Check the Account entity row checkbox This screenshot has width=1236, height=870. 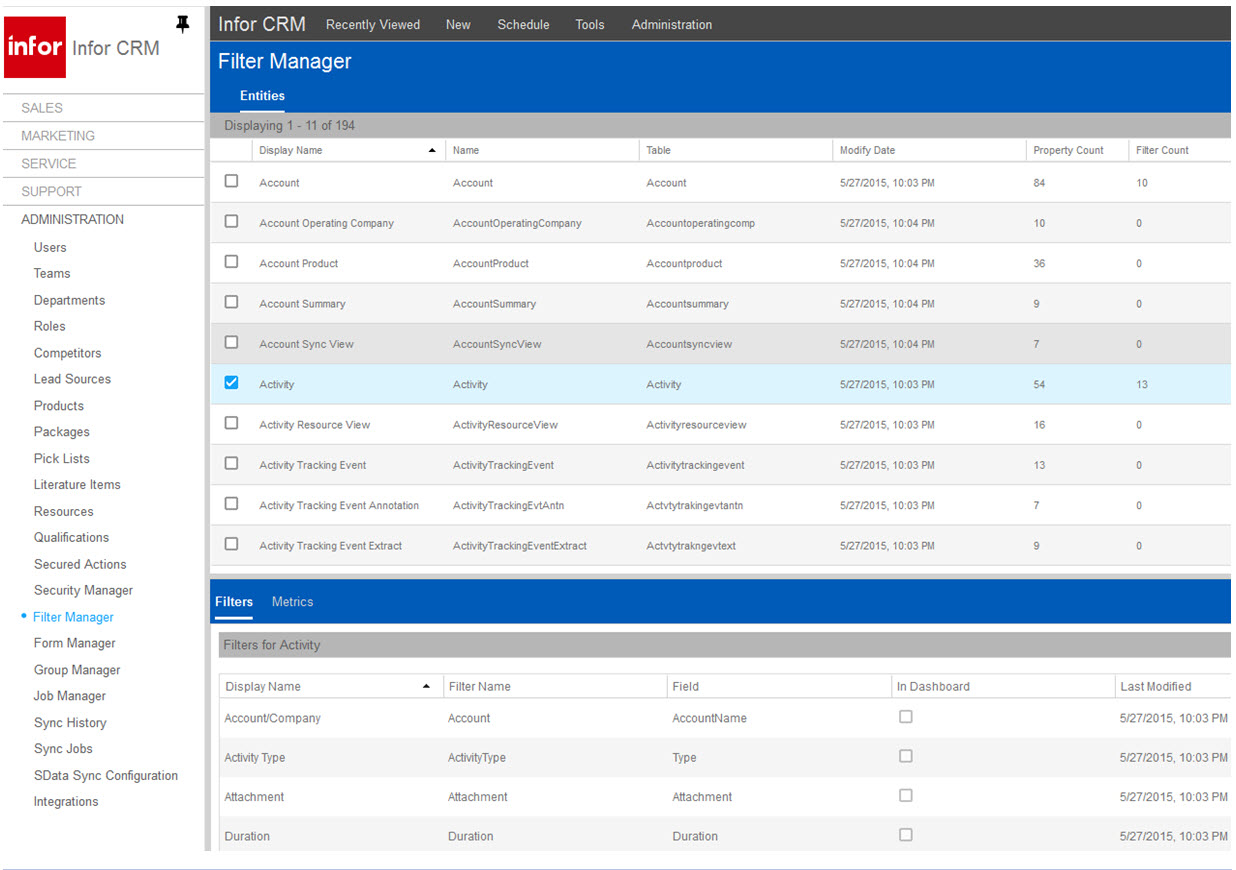point(231,181)
